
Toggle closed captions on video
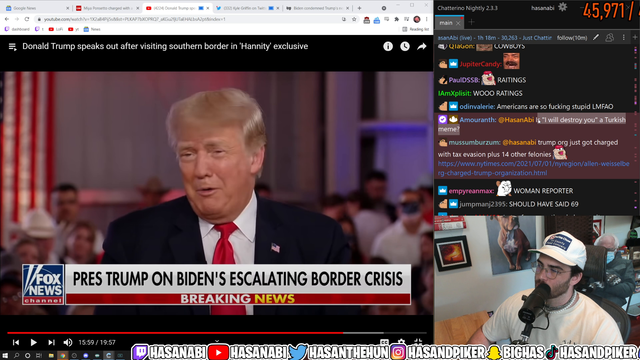[x=384, y=342]
